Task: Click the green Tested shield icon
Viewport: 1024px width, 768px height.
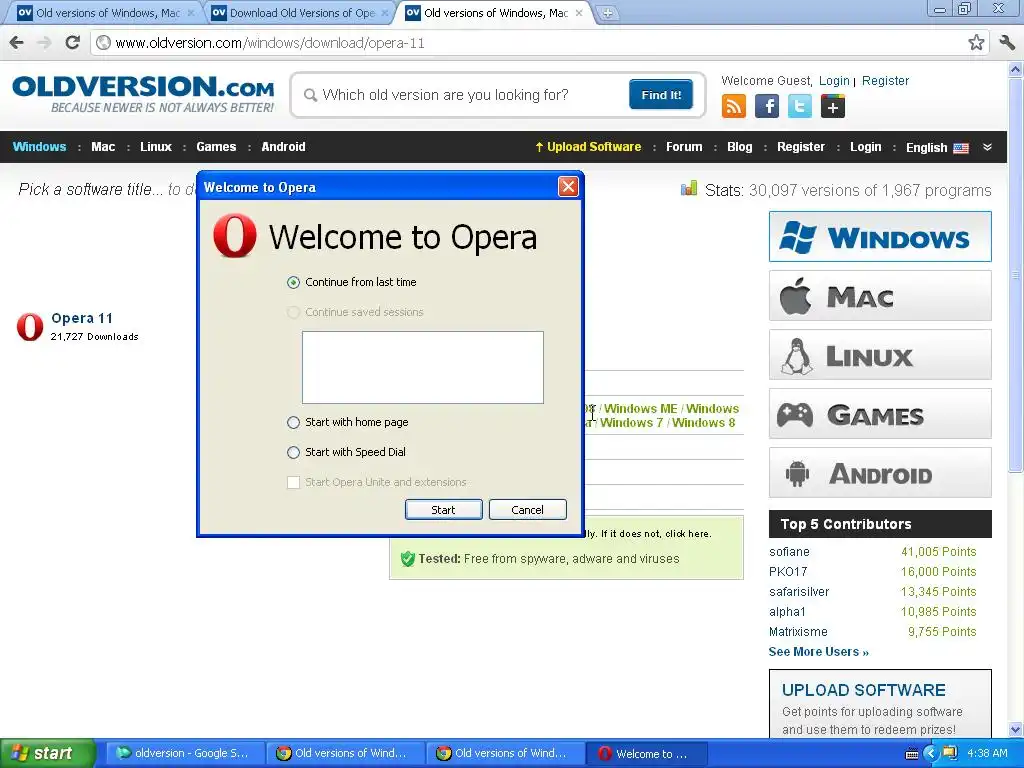Action: [x=408, y=559]
